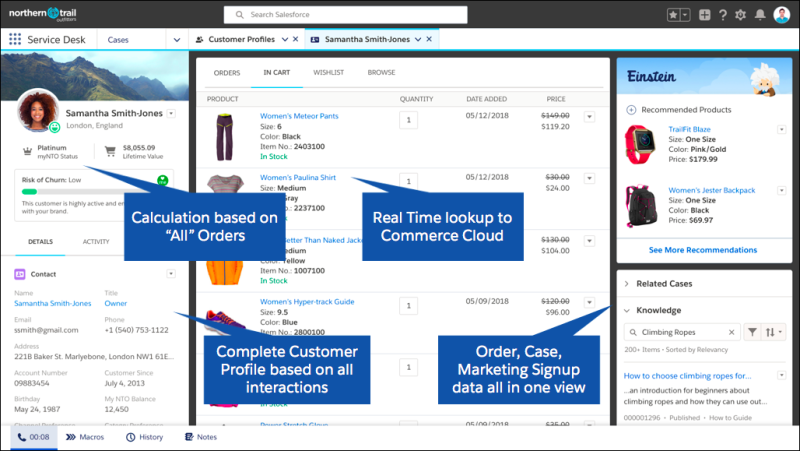The image size is (800, 451).
Task: Select the Cases navigation item
Action: click(x=118, y=40)
